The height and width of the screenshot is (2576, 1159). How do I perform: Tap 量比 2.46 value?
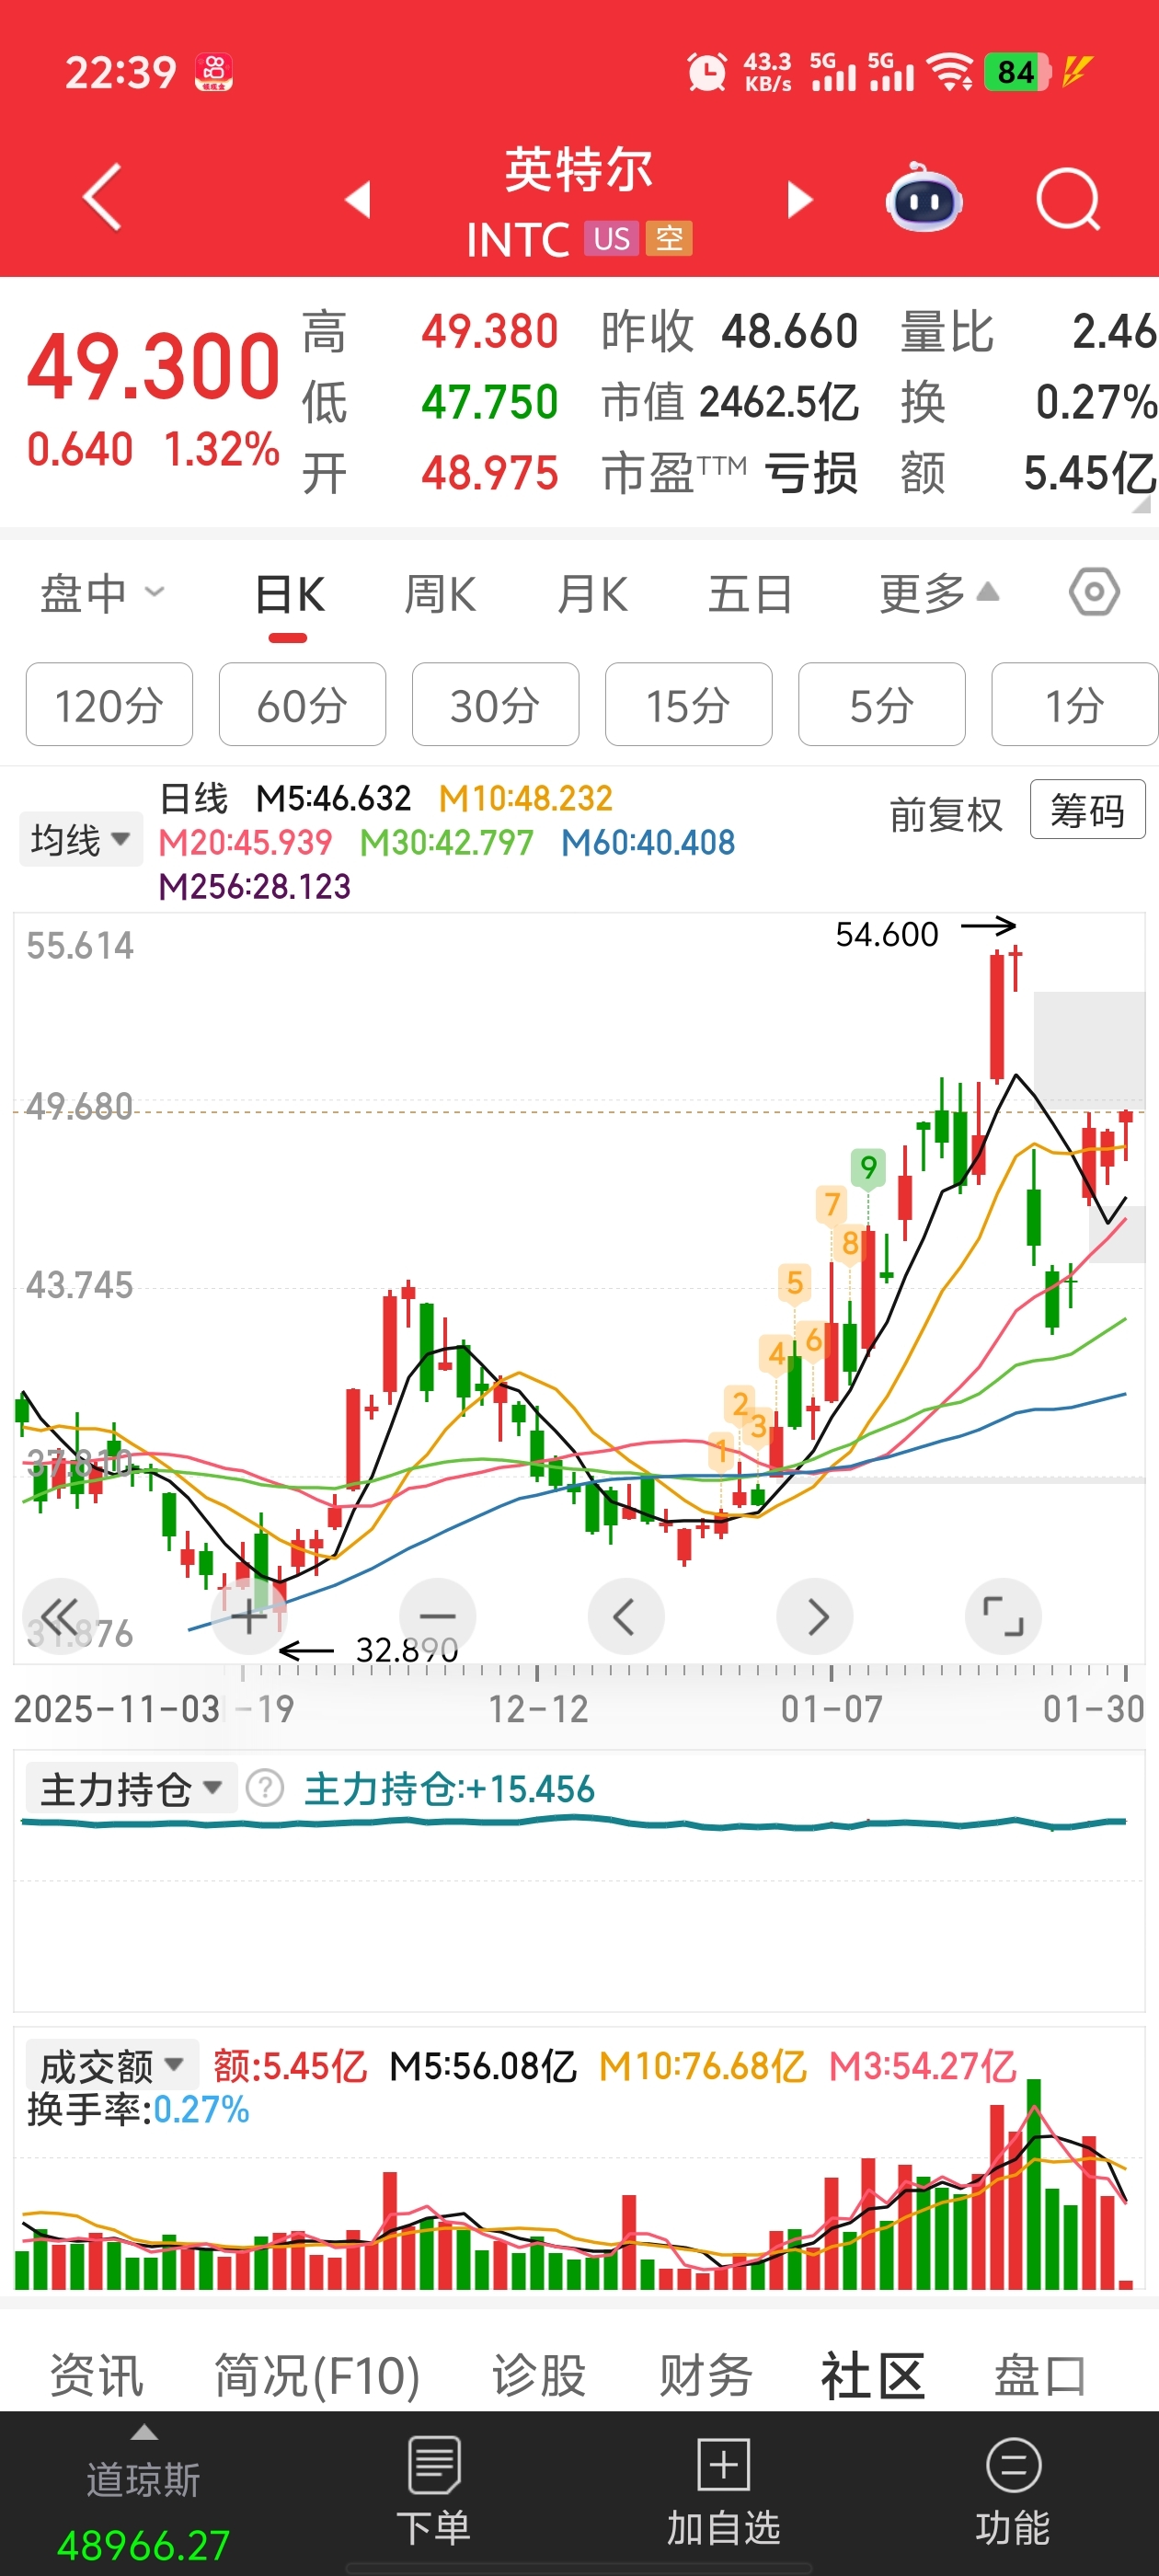(1028, 331)
